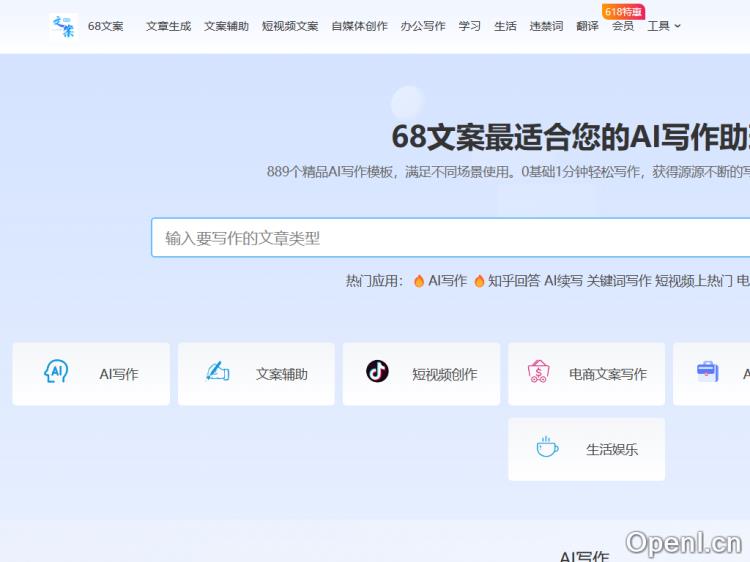Select 办公写作 from top menu
This screenshot has width=750, height=562.
coord(423,26)
